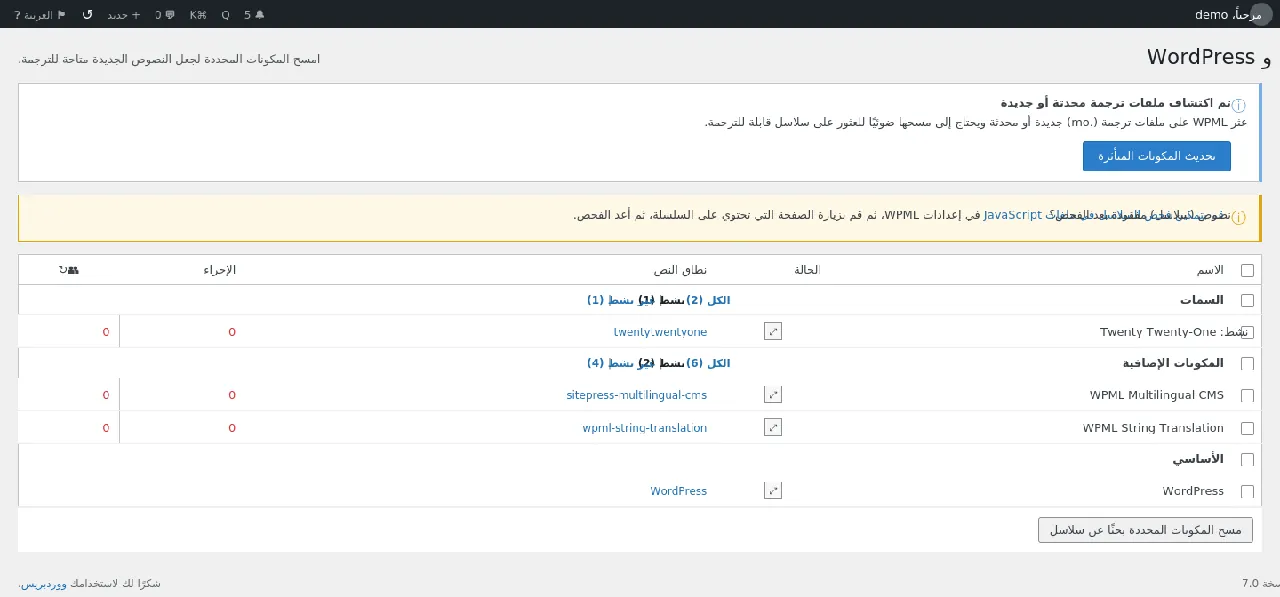Click the search magnifier in admin bar
The width and height of the screenshot is (1280, 597).
click(225, 15)
